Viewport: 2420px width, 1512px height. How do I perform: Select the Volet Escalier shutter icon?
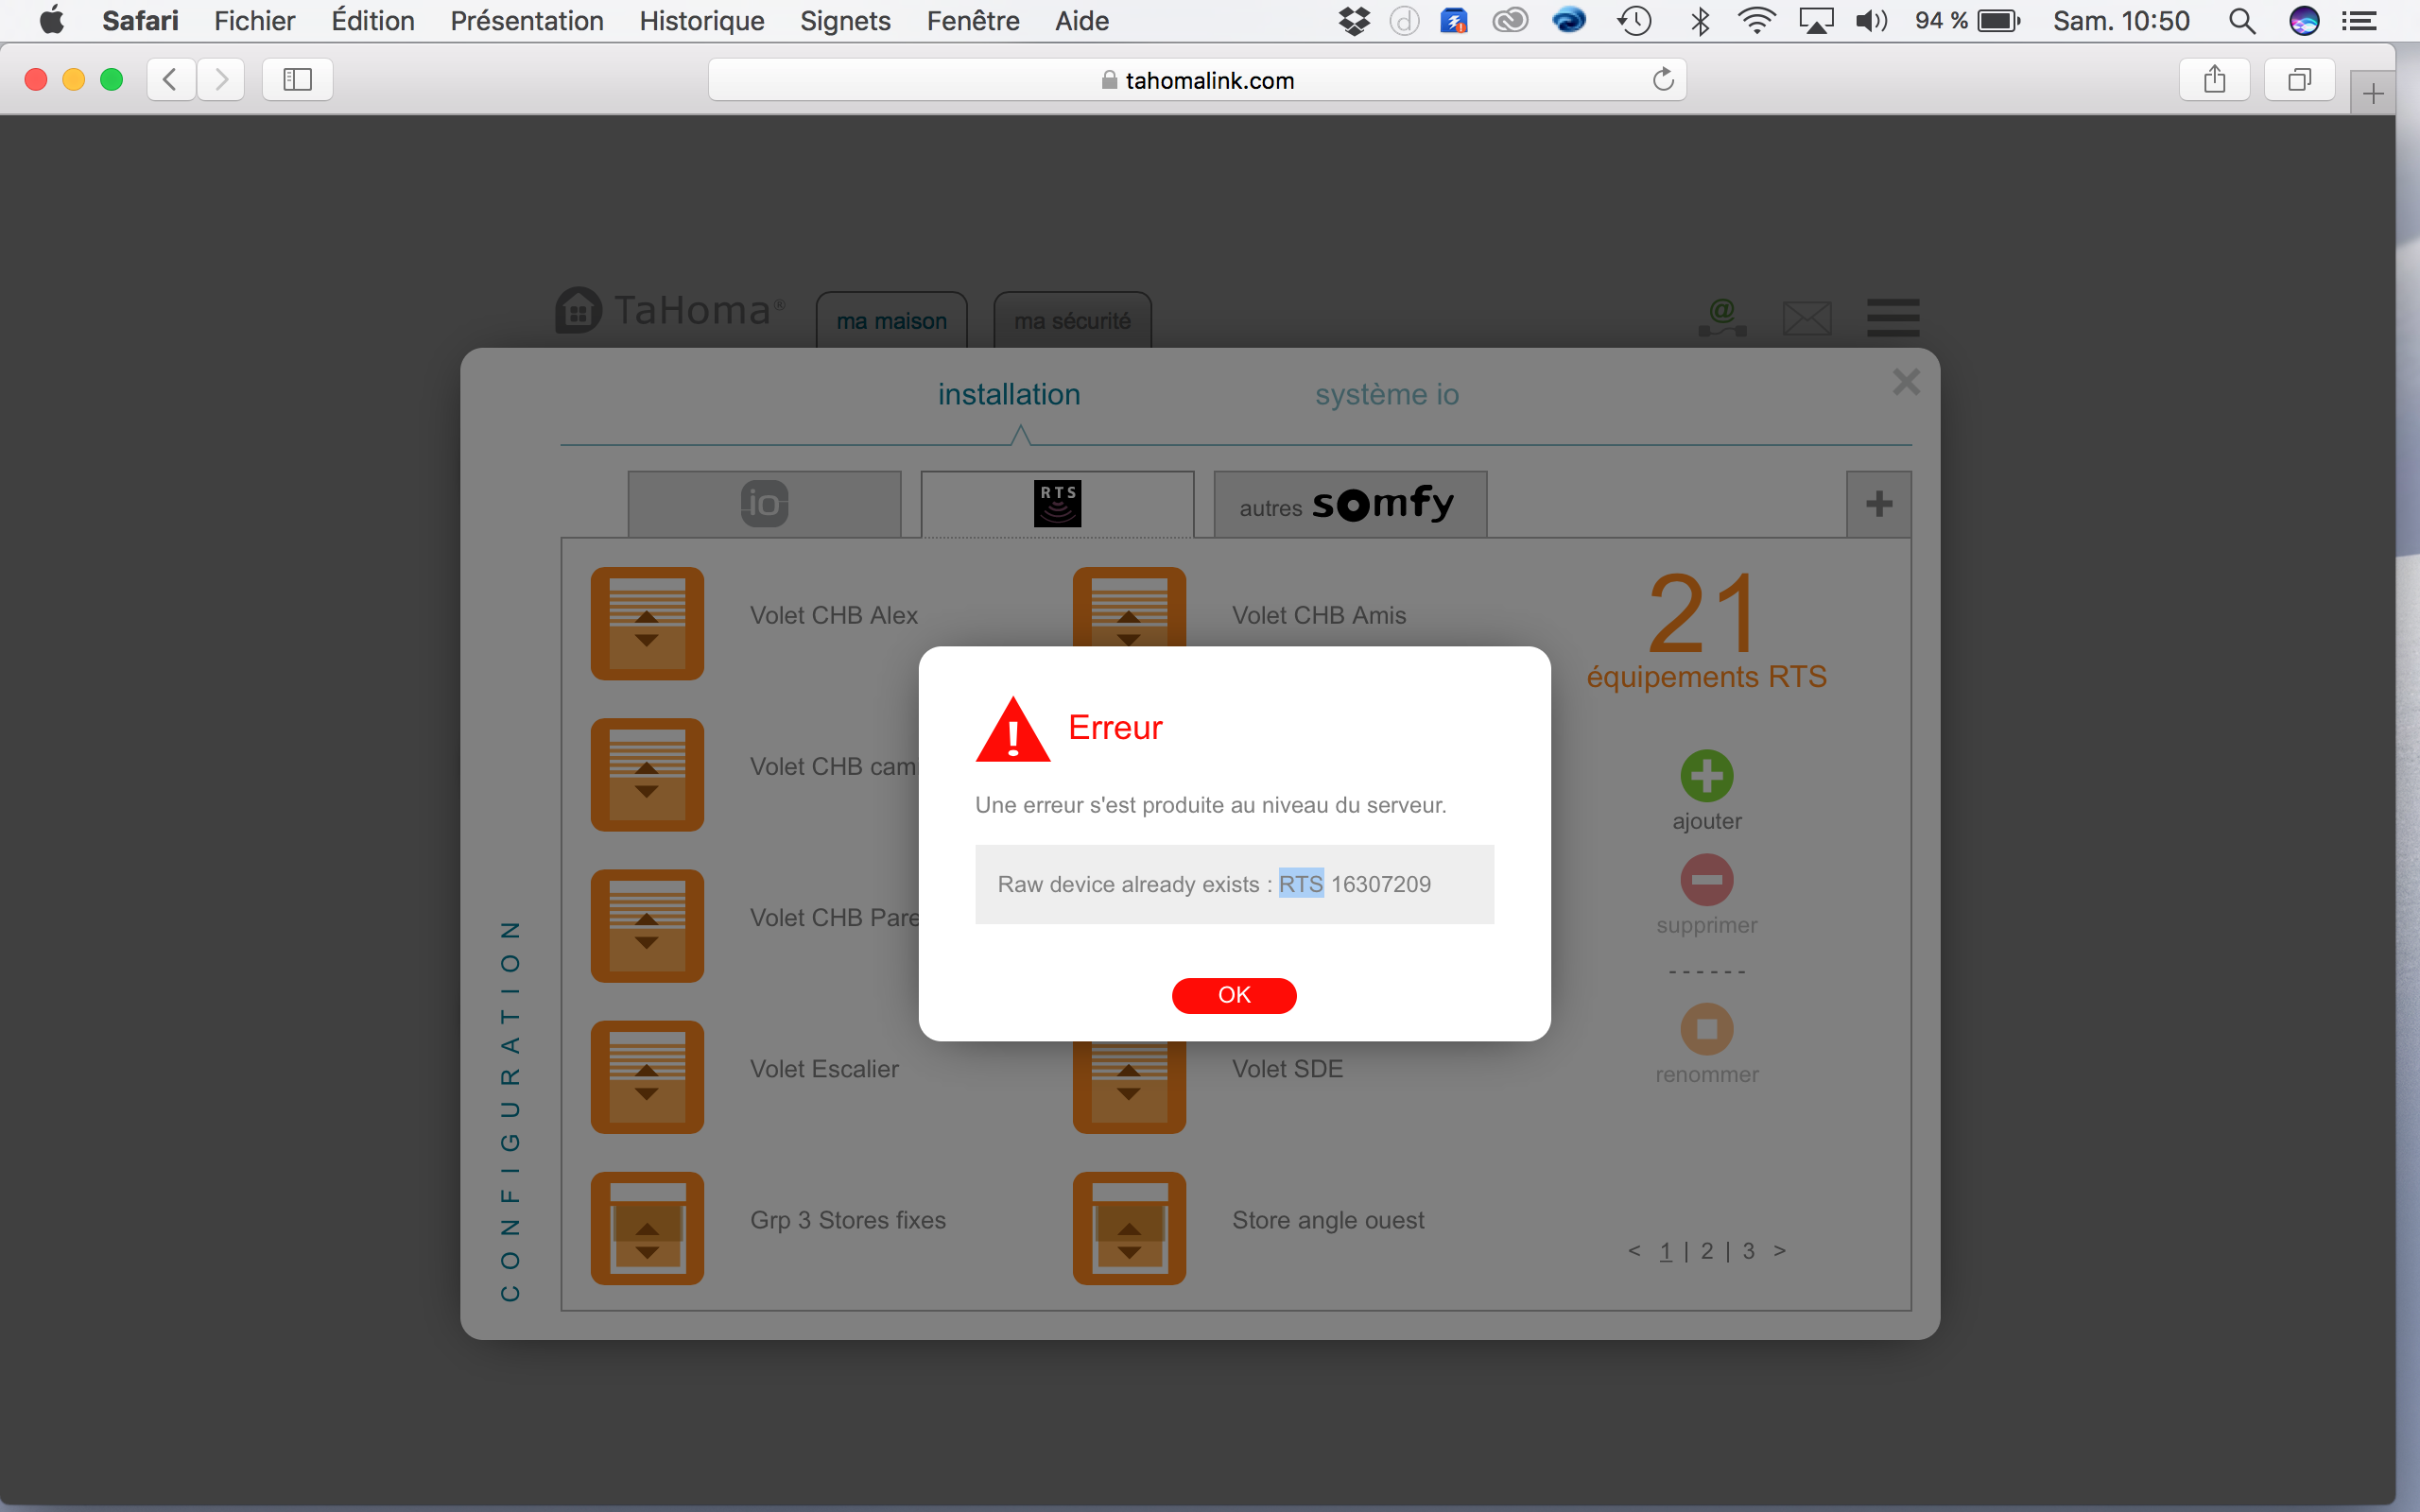[x=647, y=1077]
